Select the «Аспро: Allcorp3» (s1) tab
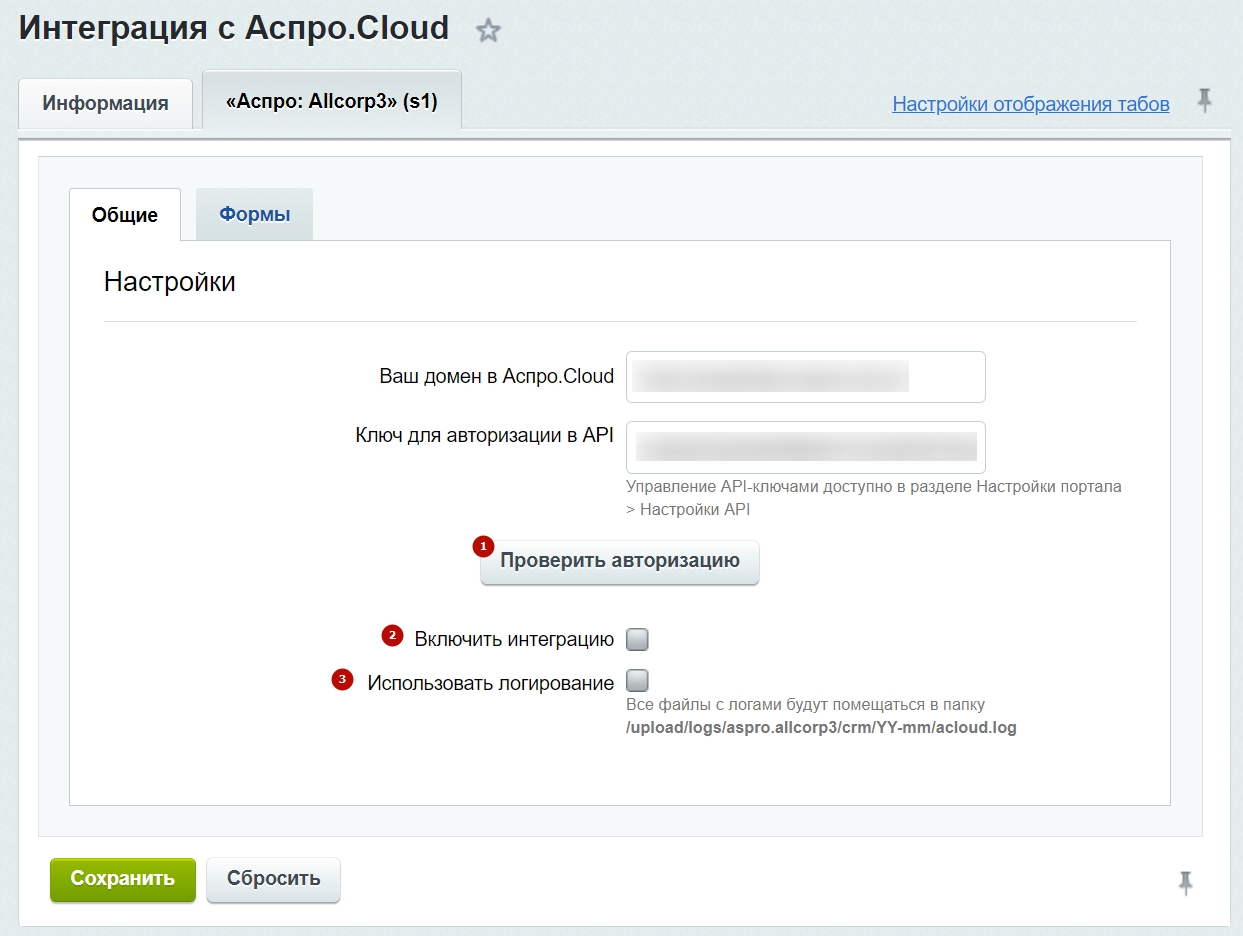The image size is (1243, 936). coord(332,101)
